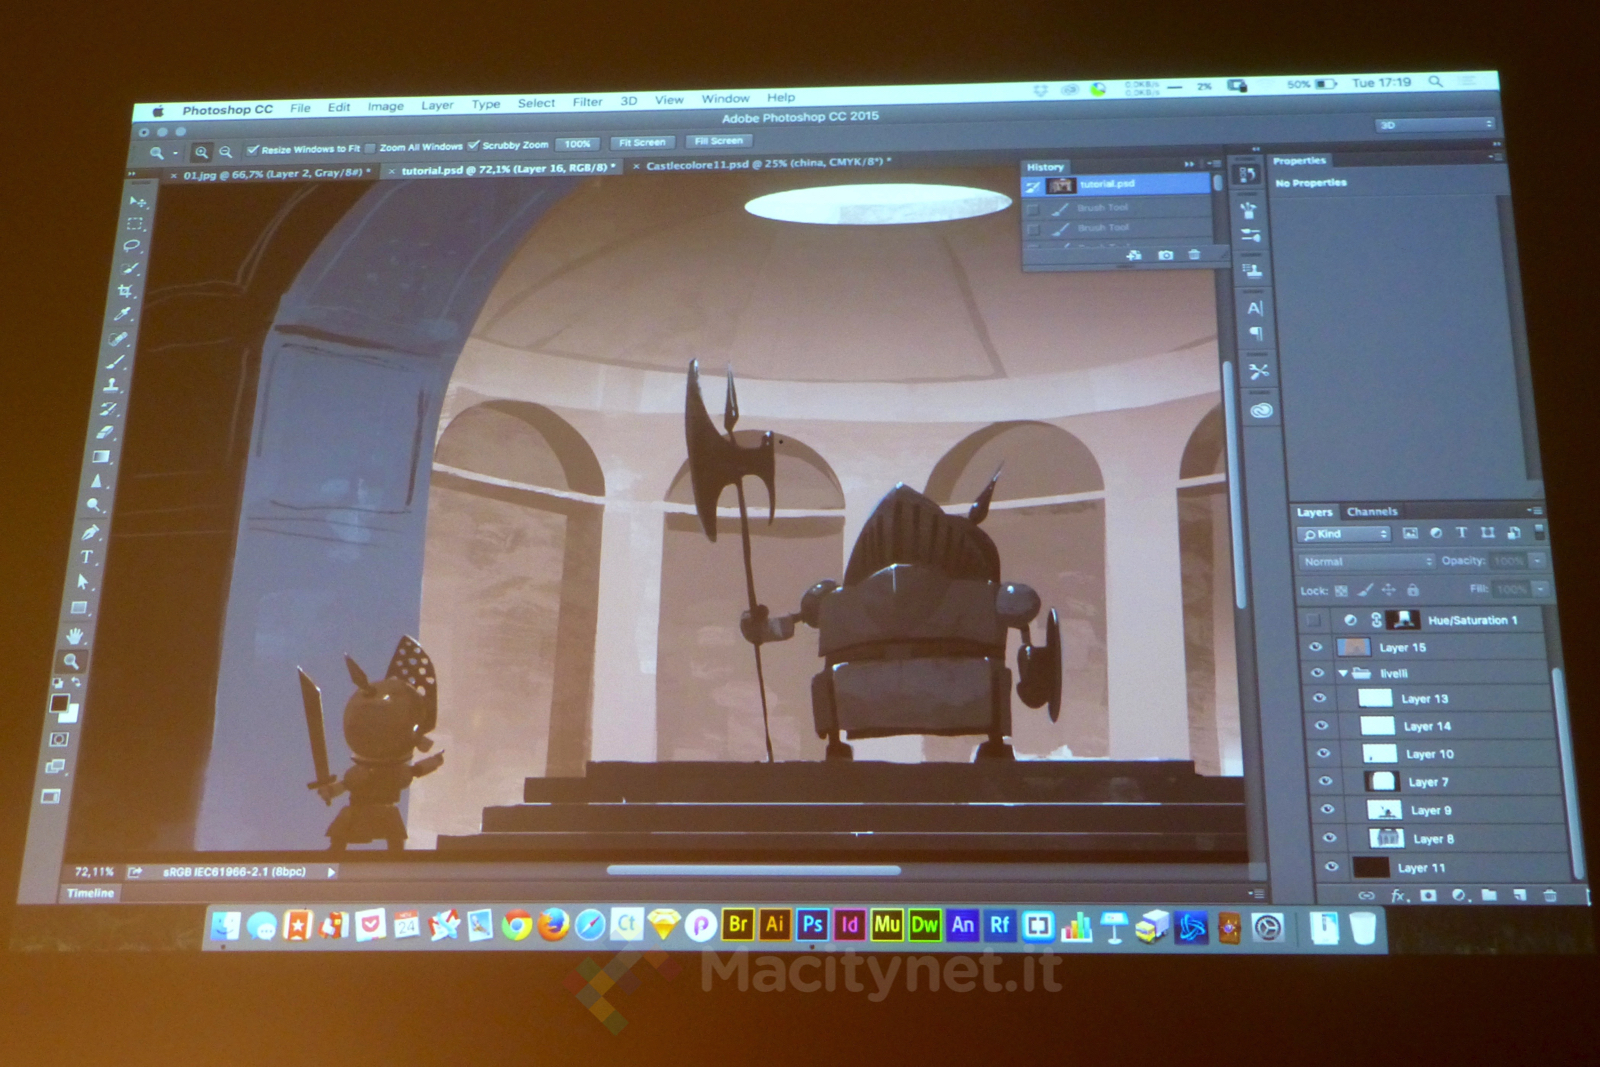Select the tutorial.psd history snapshot
1600x1067 pixels.
pos(1116,185)
